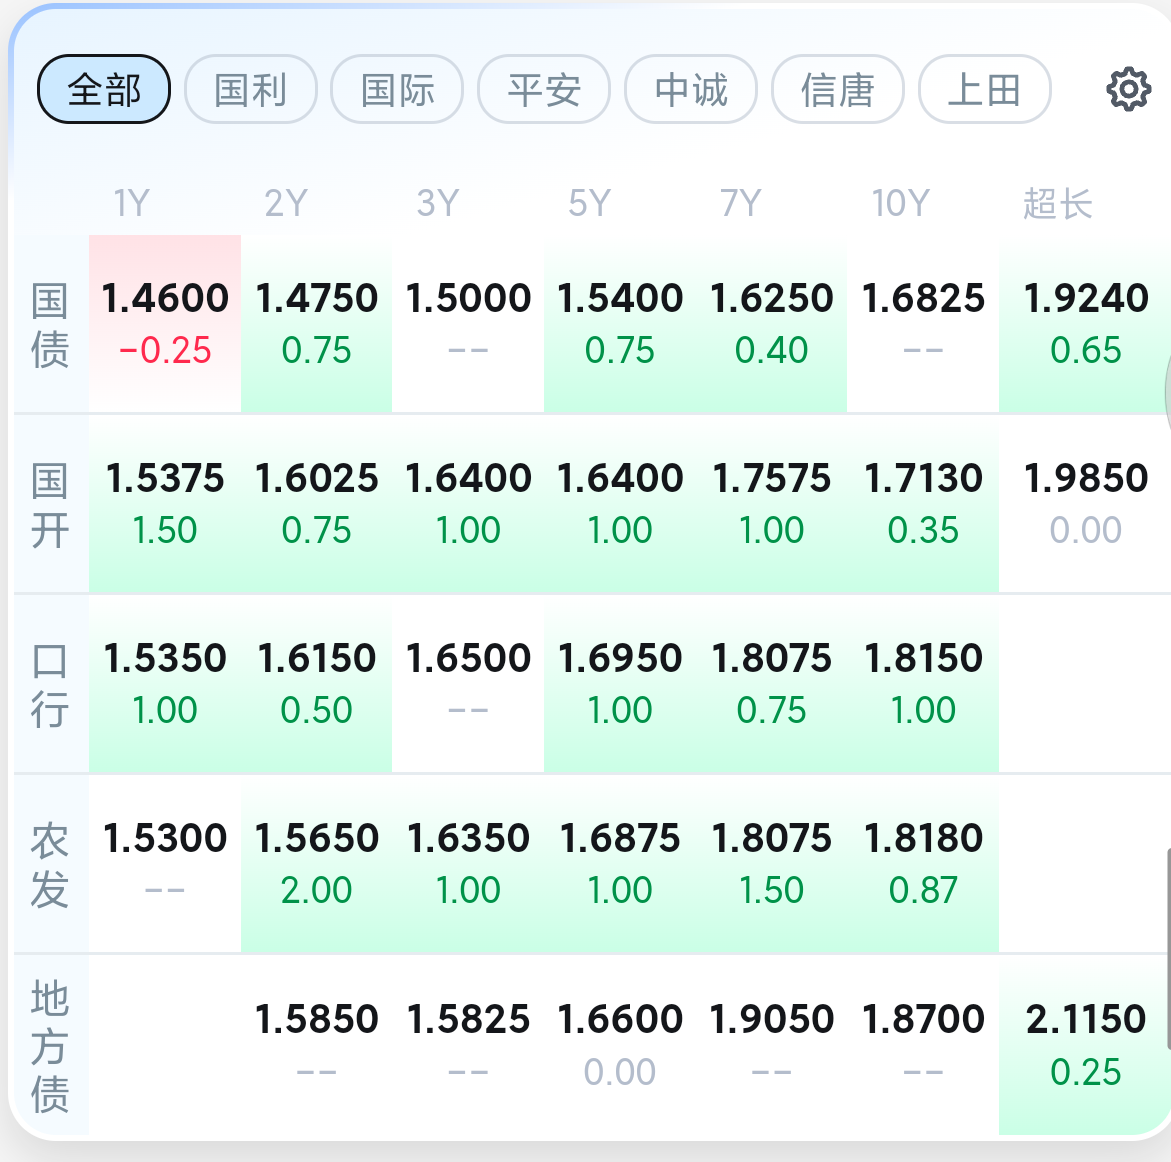Click 农发 2Y yield 1.5650

tap(317, 864)
